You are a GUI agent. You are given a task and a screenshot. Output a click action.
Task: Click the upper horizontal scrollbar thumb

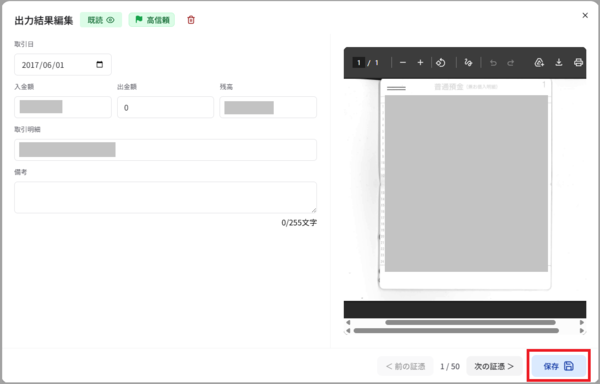(x=470, y=322)
